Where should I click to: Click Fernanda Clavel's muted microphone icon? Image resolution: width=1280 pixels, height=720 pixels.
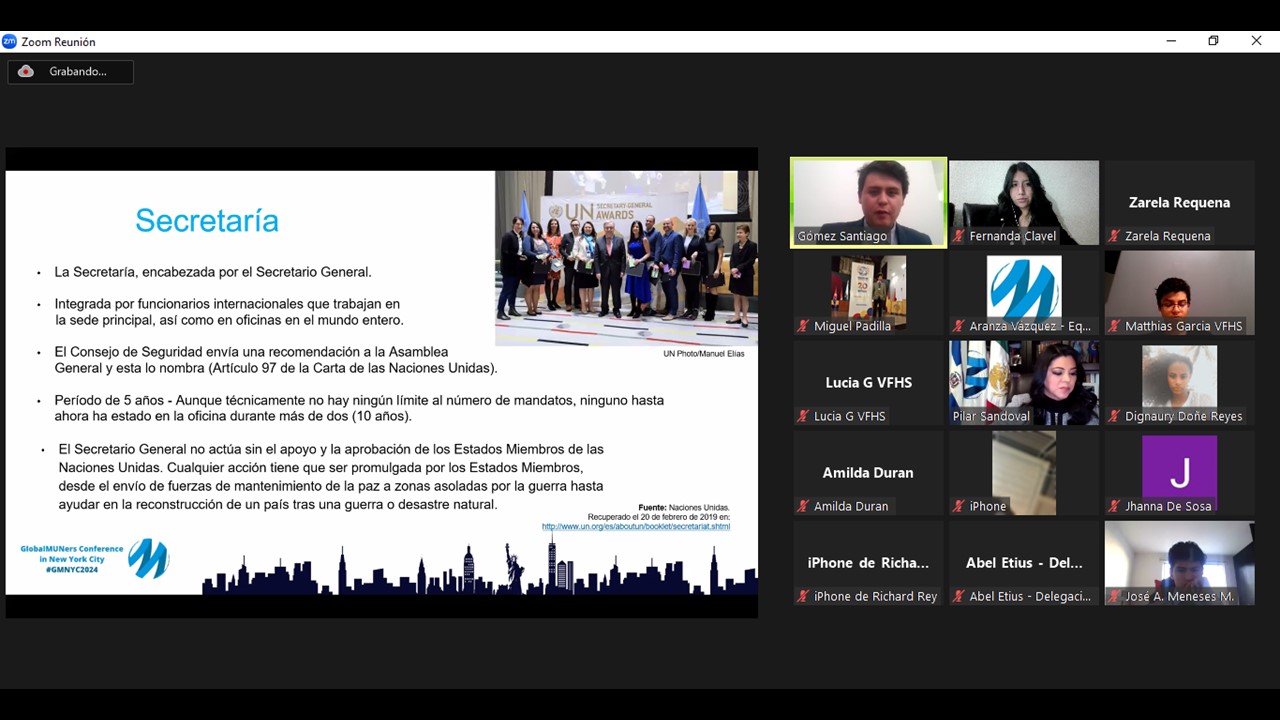click(959, 237)
